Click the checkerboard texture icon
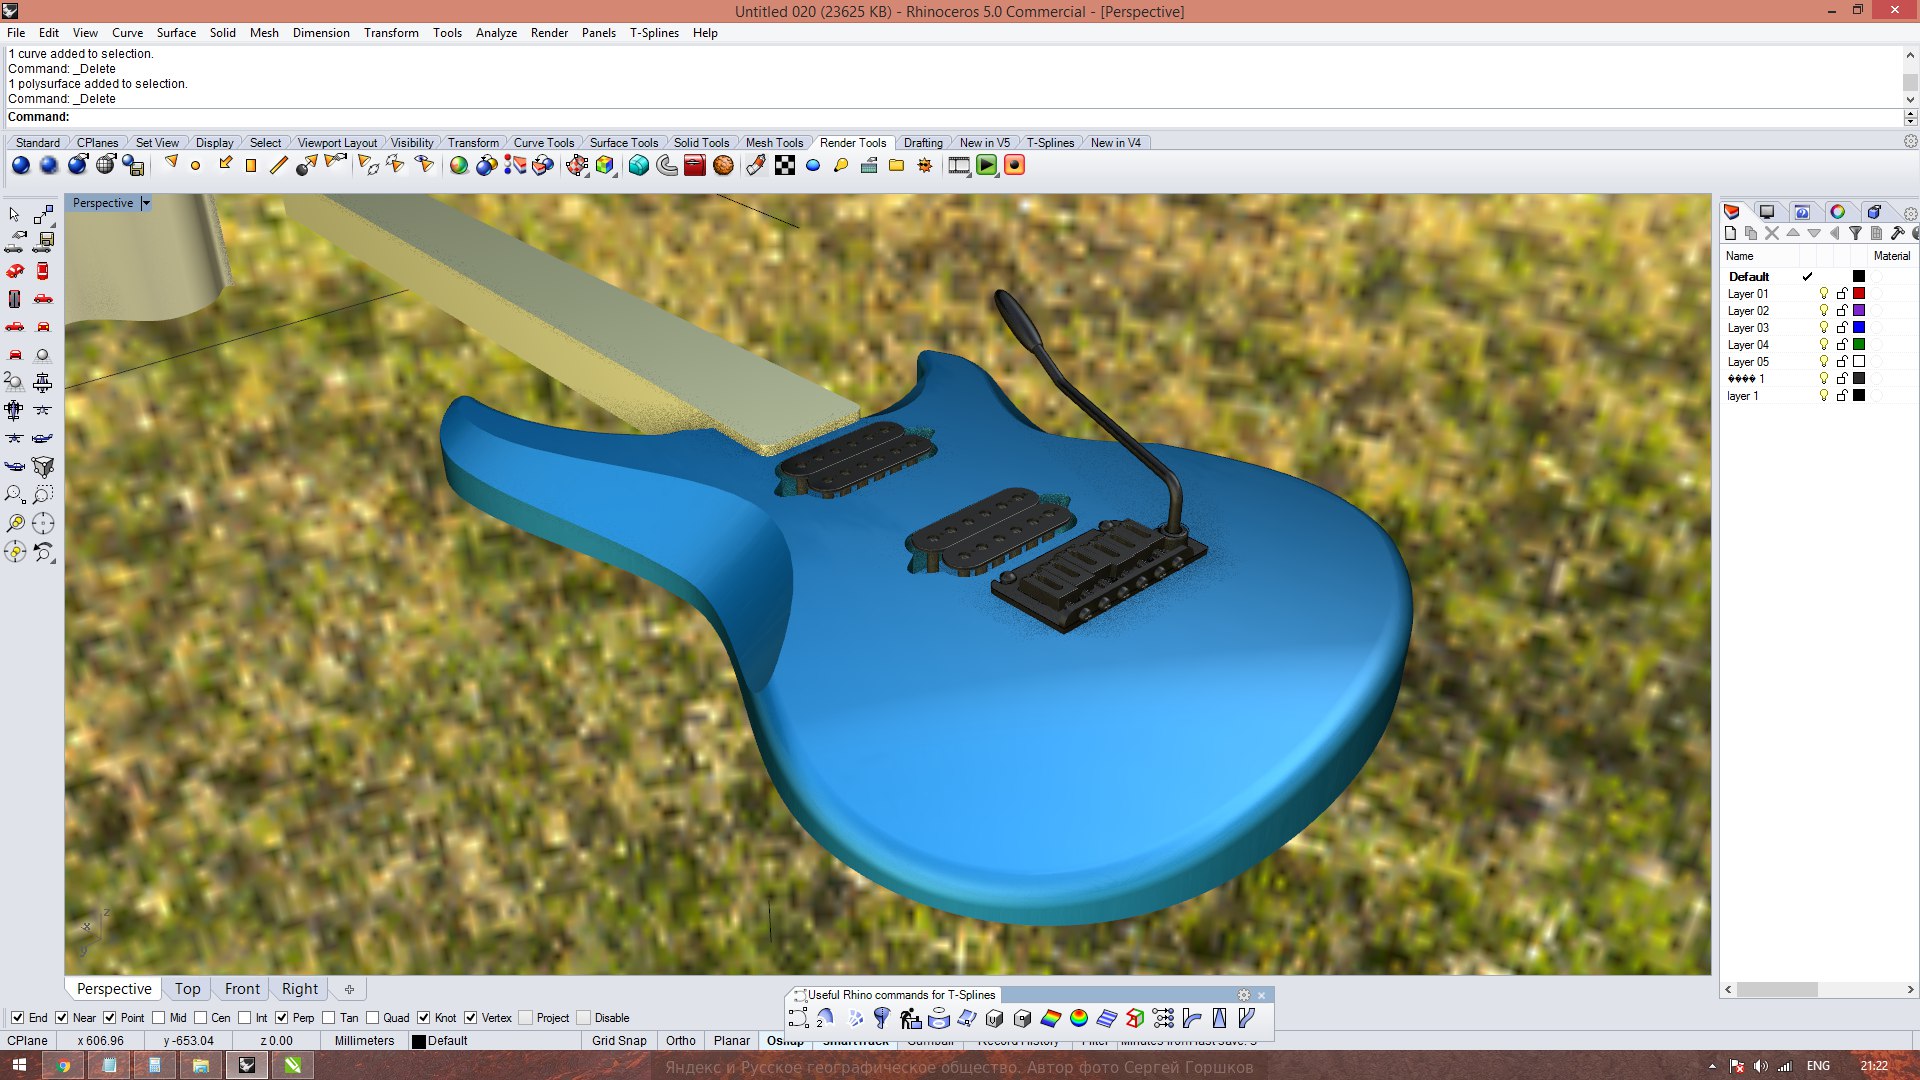 [785, 165]
